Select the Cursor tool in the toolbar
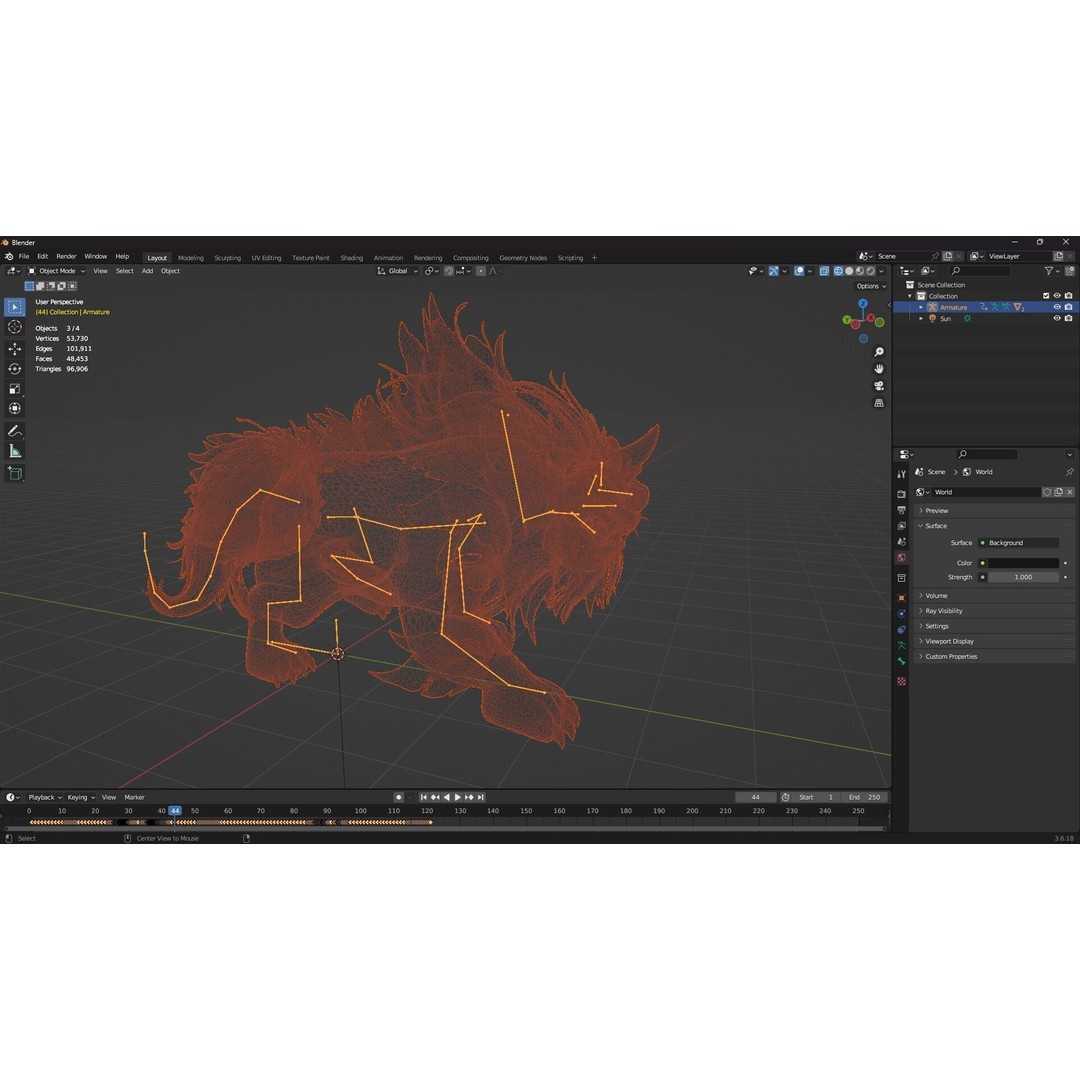 coord(14,327)
